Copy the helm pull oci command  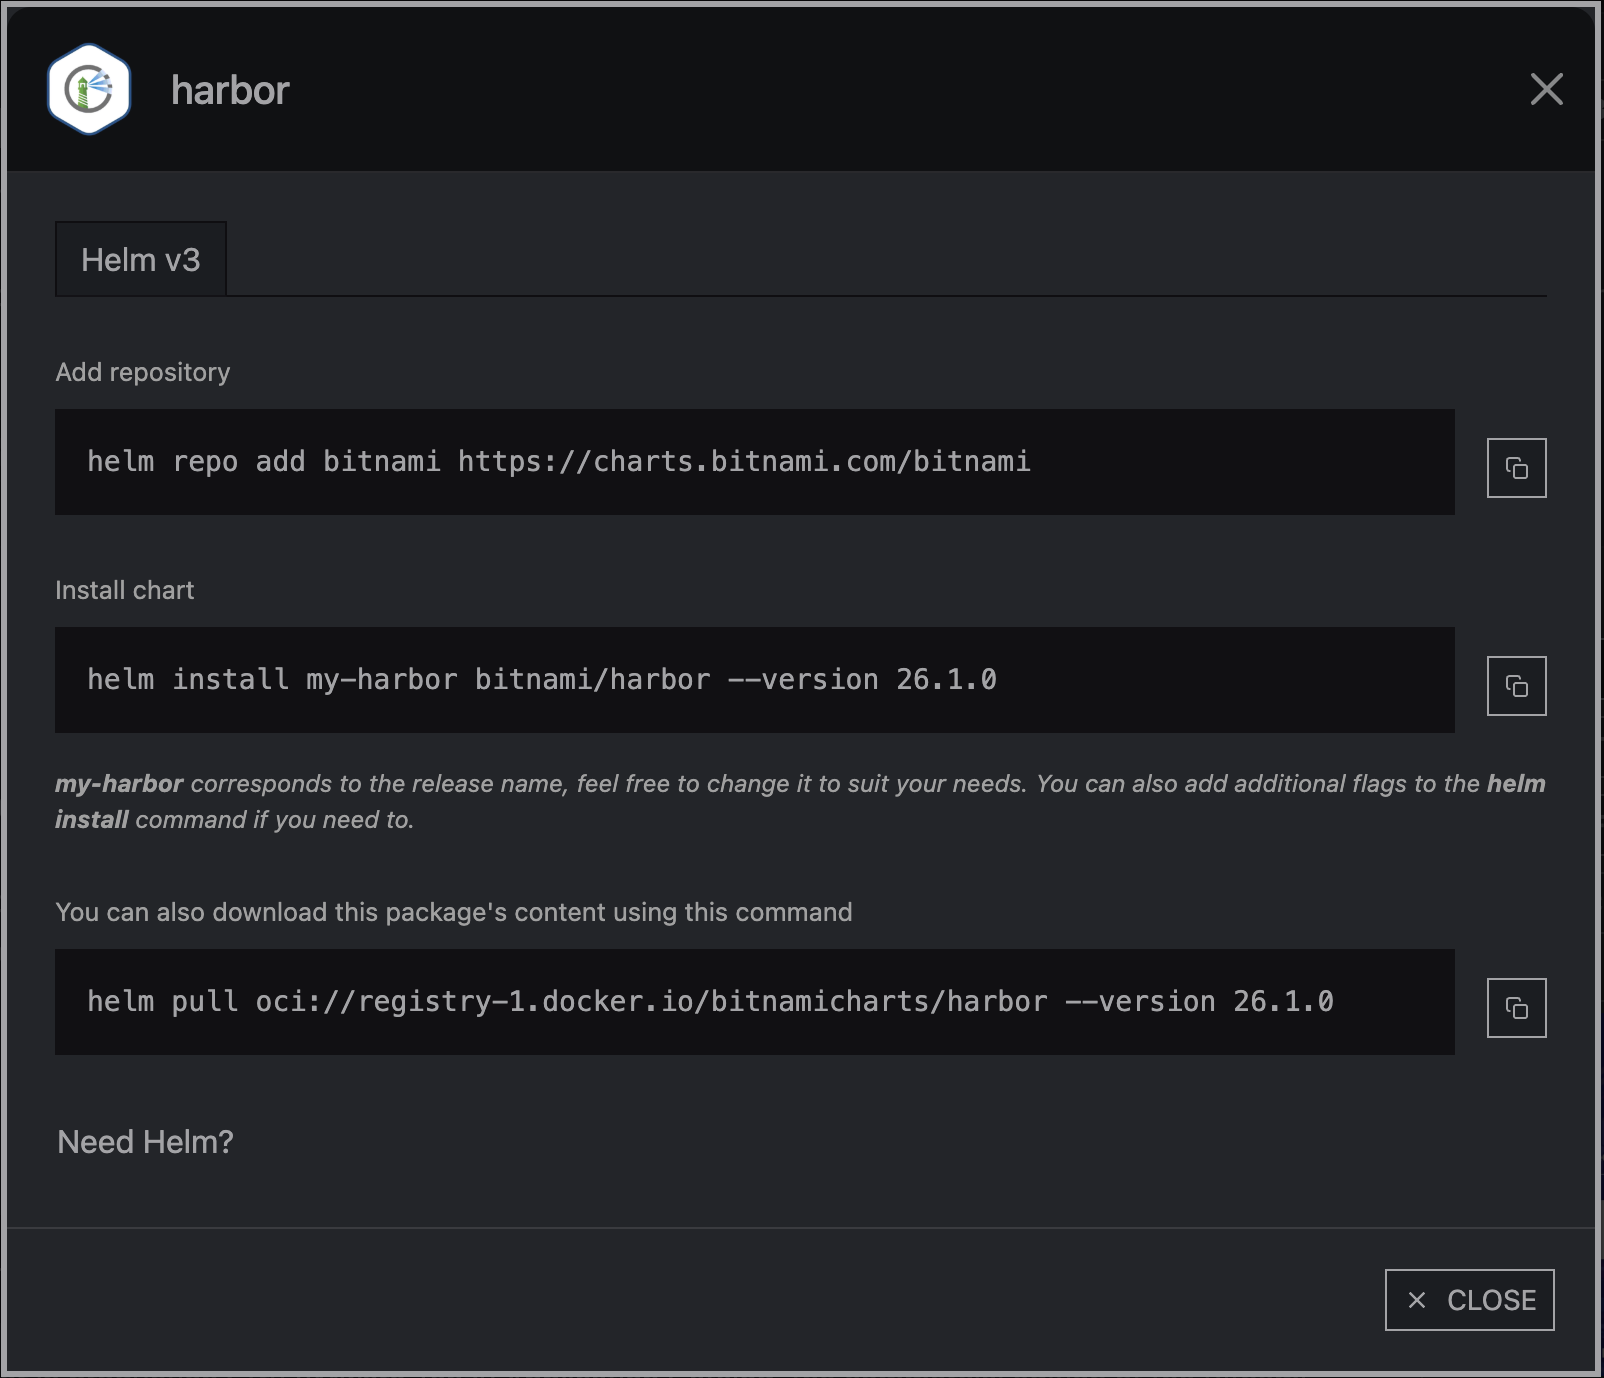1516,1007
